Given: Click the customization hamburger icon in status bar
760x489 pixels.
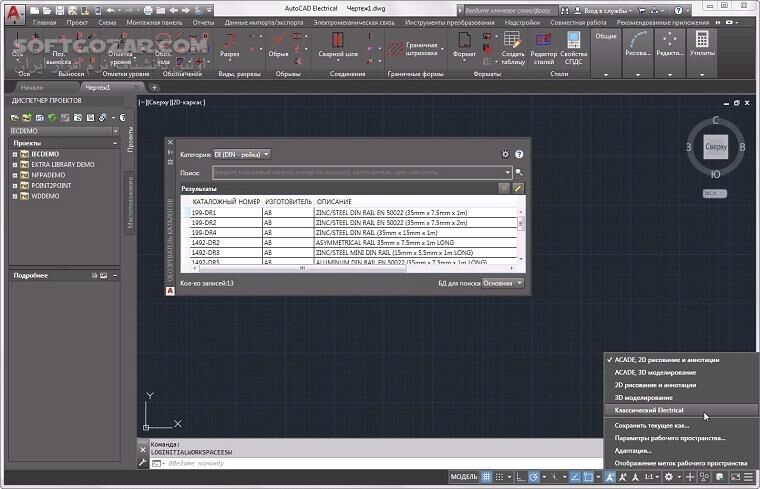Looking at the screenshot, I should tap(749, 477).
